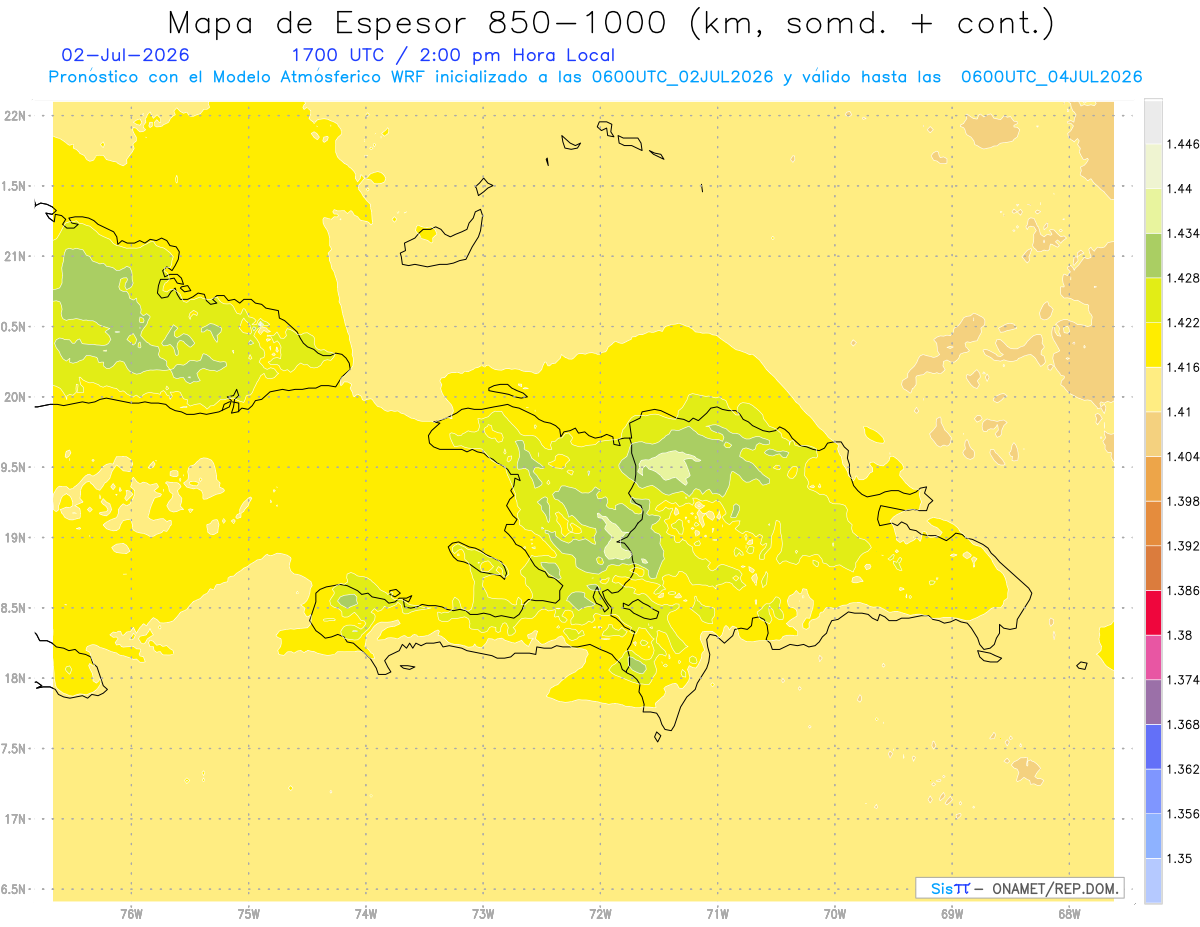
Task: Select the valid-until time "0600UTC_04JUL2026"
Action: click(1051, 77)
